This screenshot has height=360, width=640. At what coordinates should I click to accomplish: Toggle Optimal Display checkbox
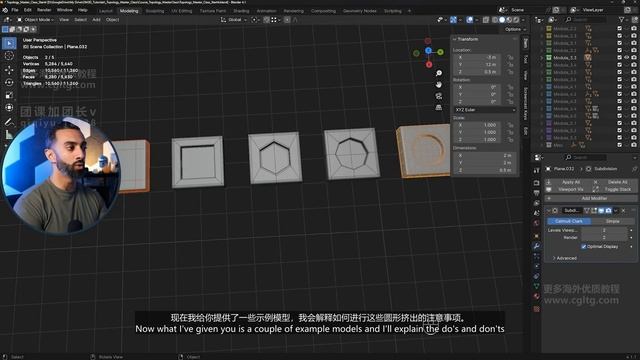click(x=584, y=247)
